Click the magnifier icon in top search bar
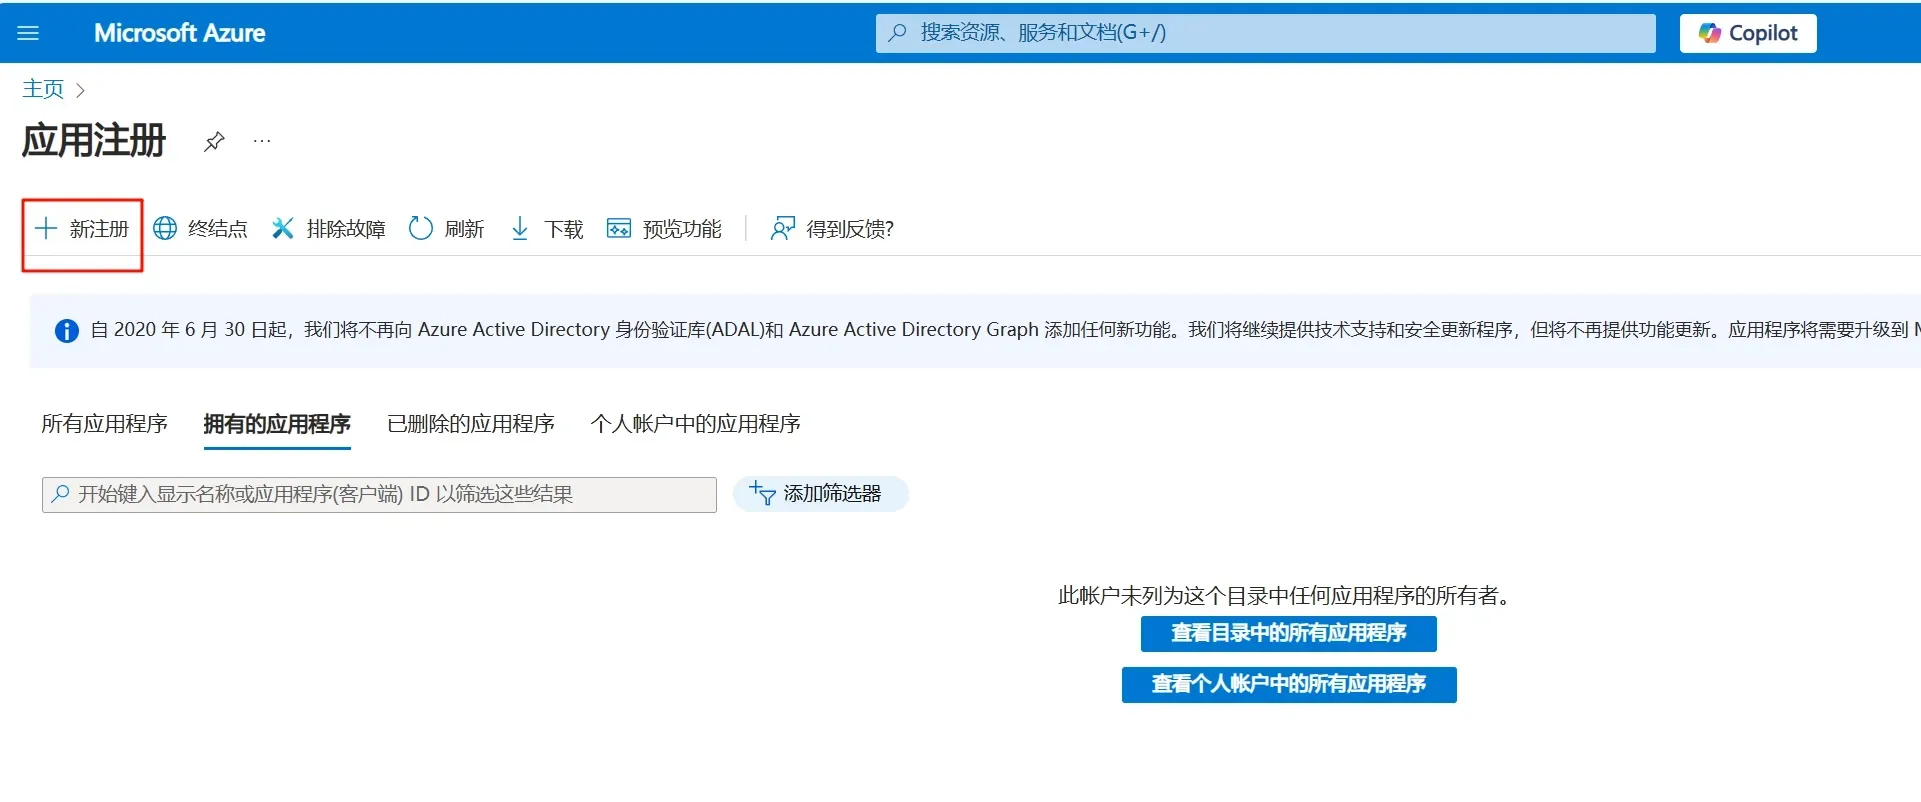This screenshot has height=802, width=1921. (x=898, y=33)
